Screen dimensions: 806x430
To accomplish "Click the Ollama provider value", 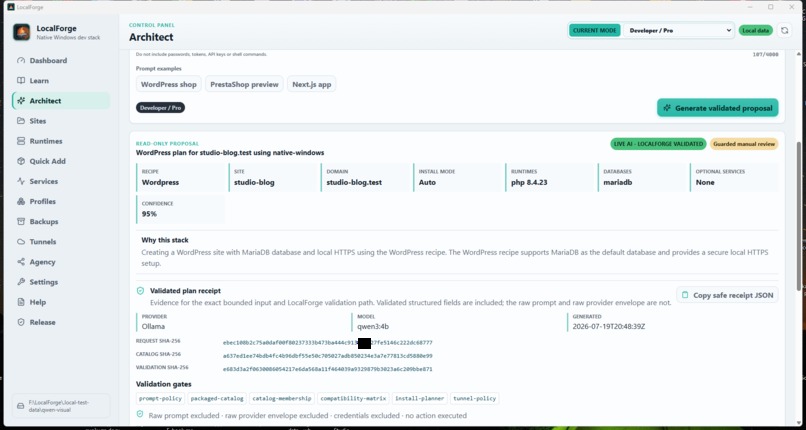I will (x=153, y=326).
